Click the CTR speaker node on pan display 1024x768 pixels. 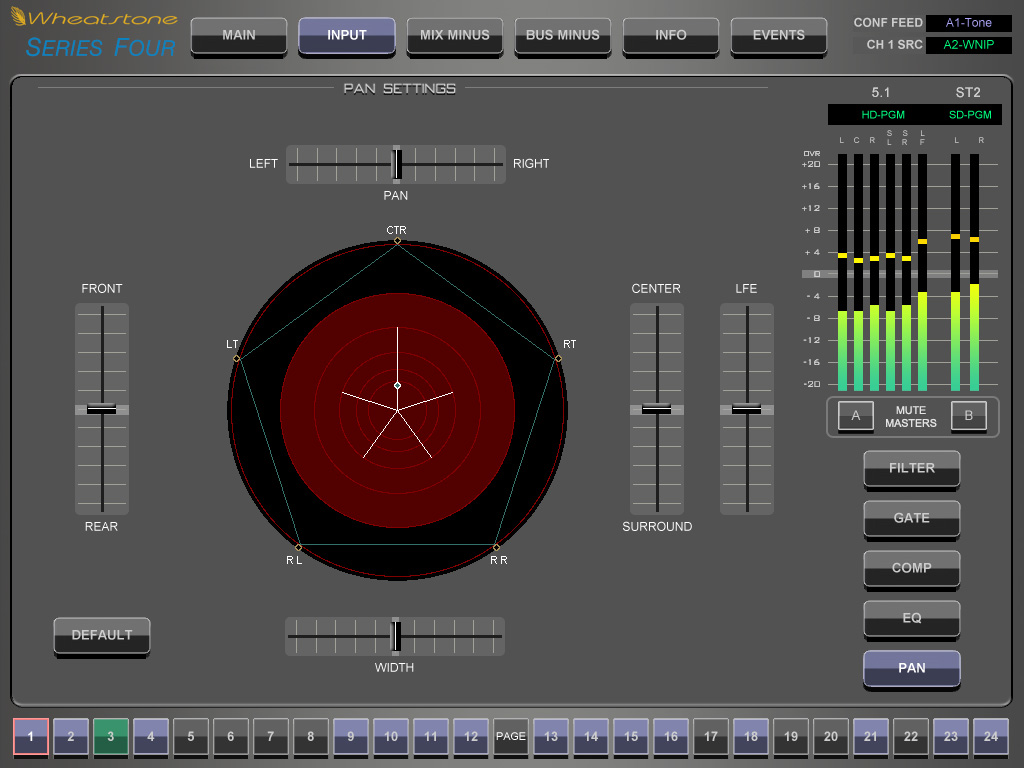pyautogui.click(x=397, y=241)
